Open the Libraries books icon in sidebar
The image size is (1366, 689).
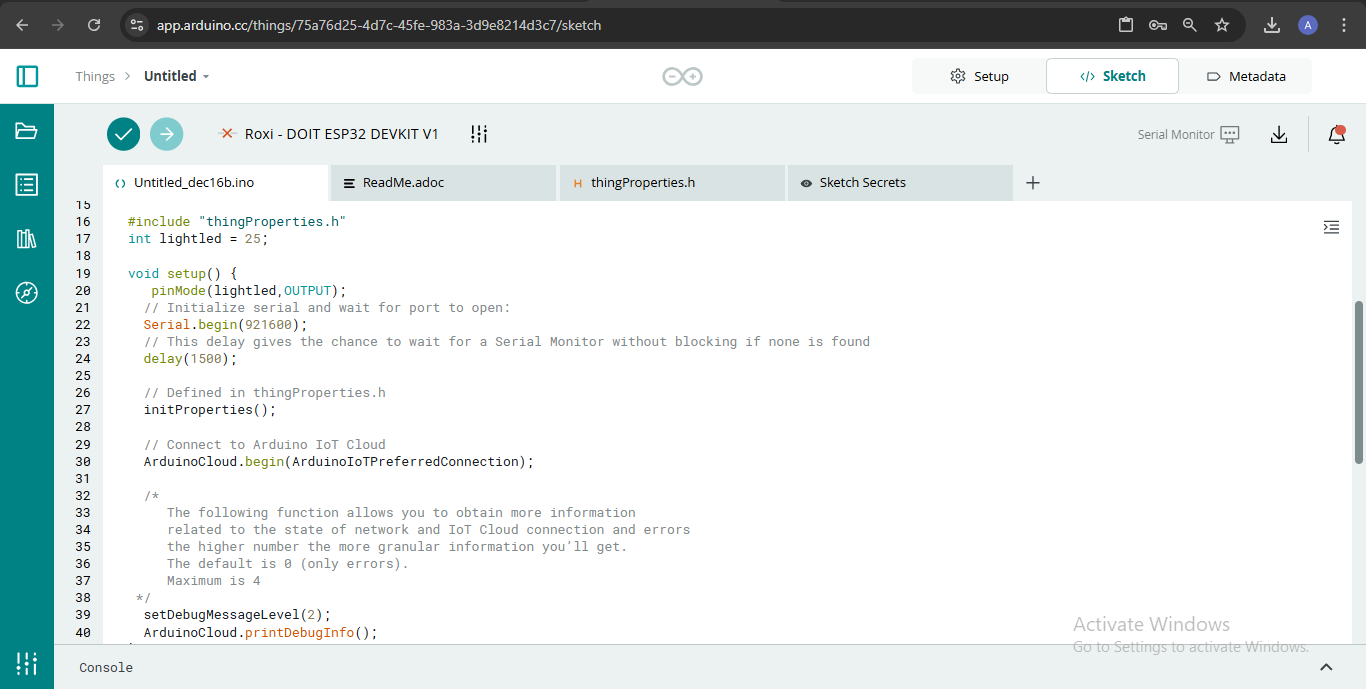click(27, 238)
